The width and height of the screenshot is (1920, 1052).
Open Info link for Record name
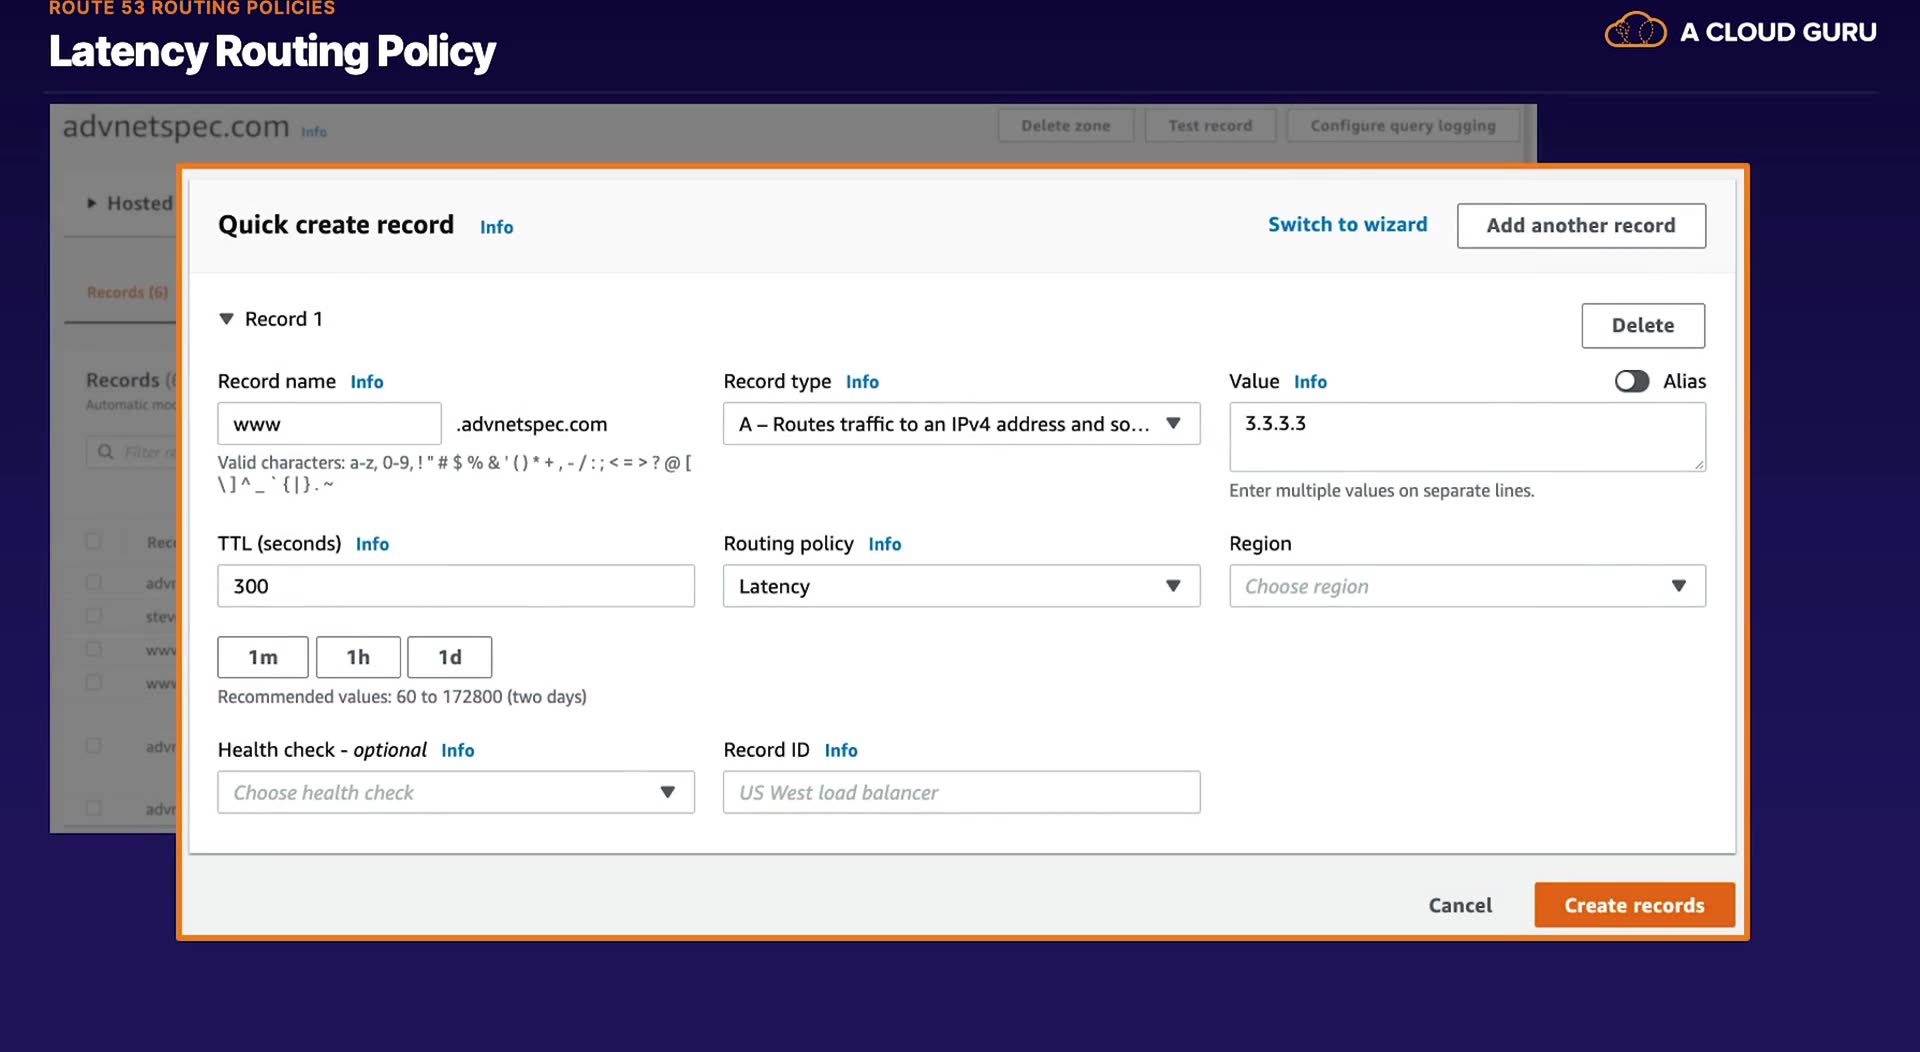click(367, 382)
